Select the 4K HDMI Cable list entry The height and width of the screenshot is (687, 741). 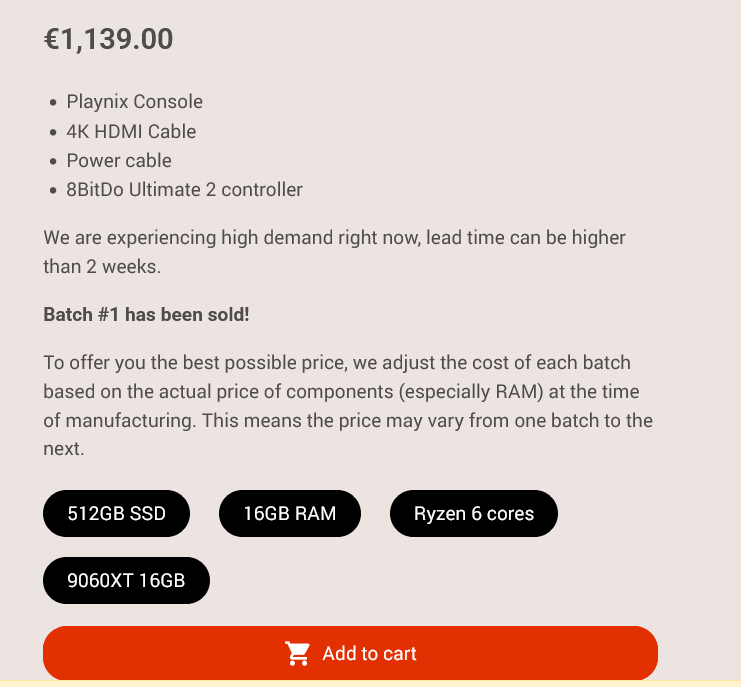pos(131,131)
